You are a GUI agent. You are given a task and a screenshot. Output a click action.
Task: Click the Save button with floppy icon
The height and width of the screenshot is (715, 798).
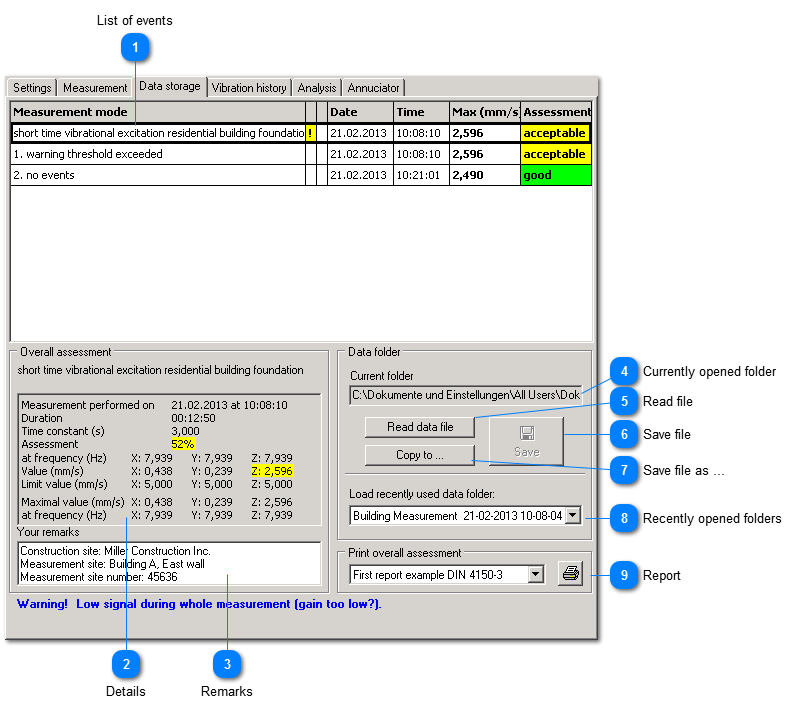526,440
